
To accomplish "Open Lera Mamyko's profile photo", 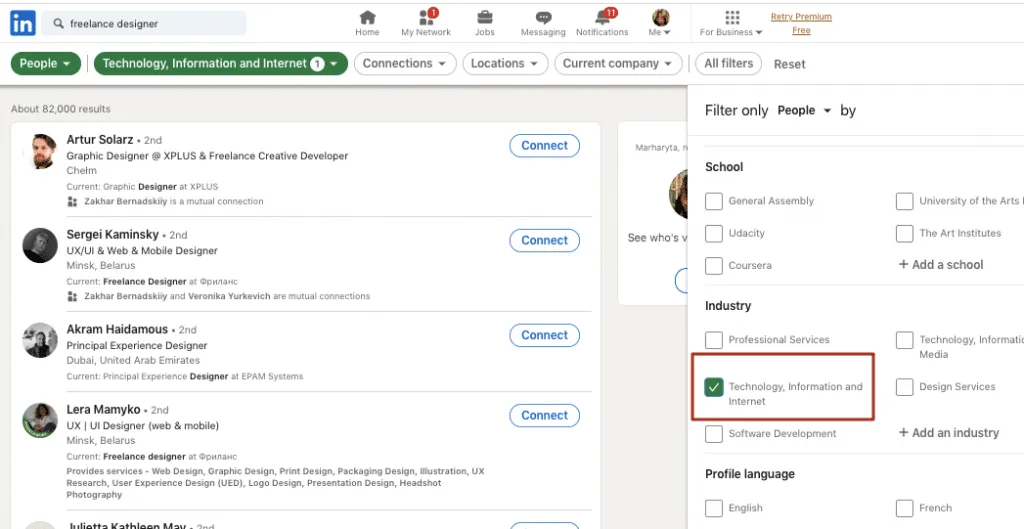I will point(40,421).
